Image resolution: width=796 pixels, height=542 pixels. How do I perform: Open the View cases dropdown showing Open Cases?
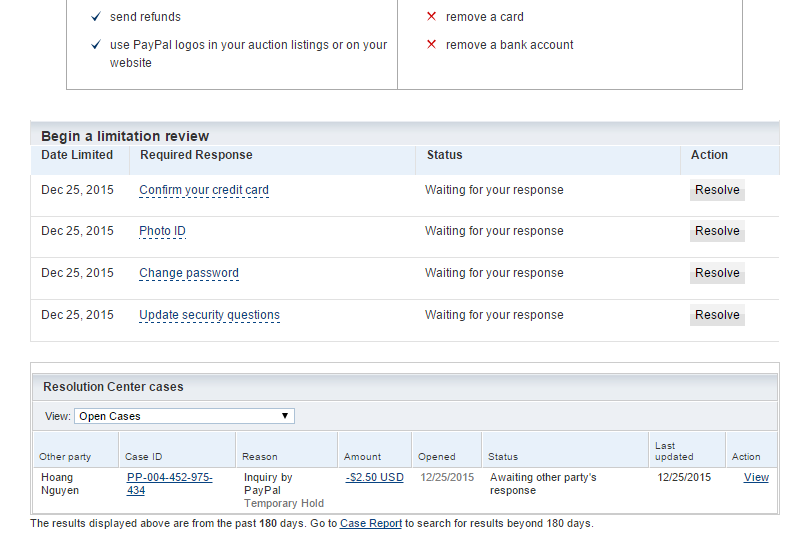(184, 416)
